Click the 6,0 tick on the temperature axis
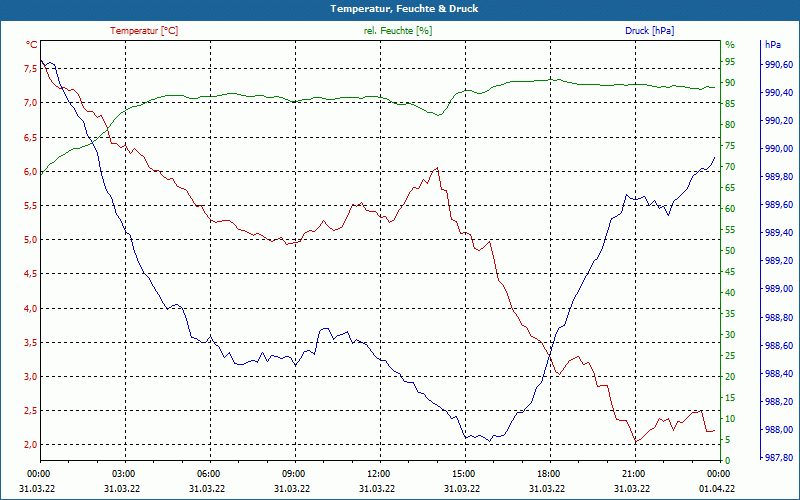Screen dimensions: 800x500 (x=31, y=171)
